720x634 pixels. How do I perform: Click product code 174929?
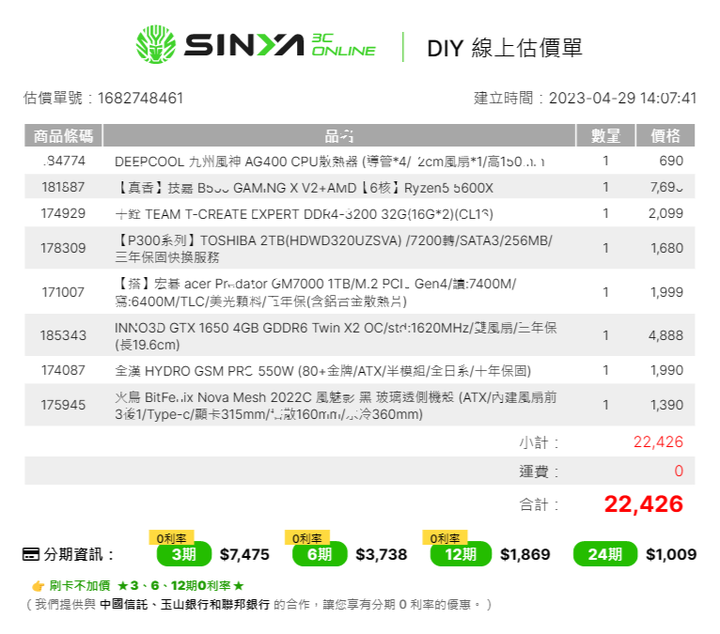(x=63, y=213)
